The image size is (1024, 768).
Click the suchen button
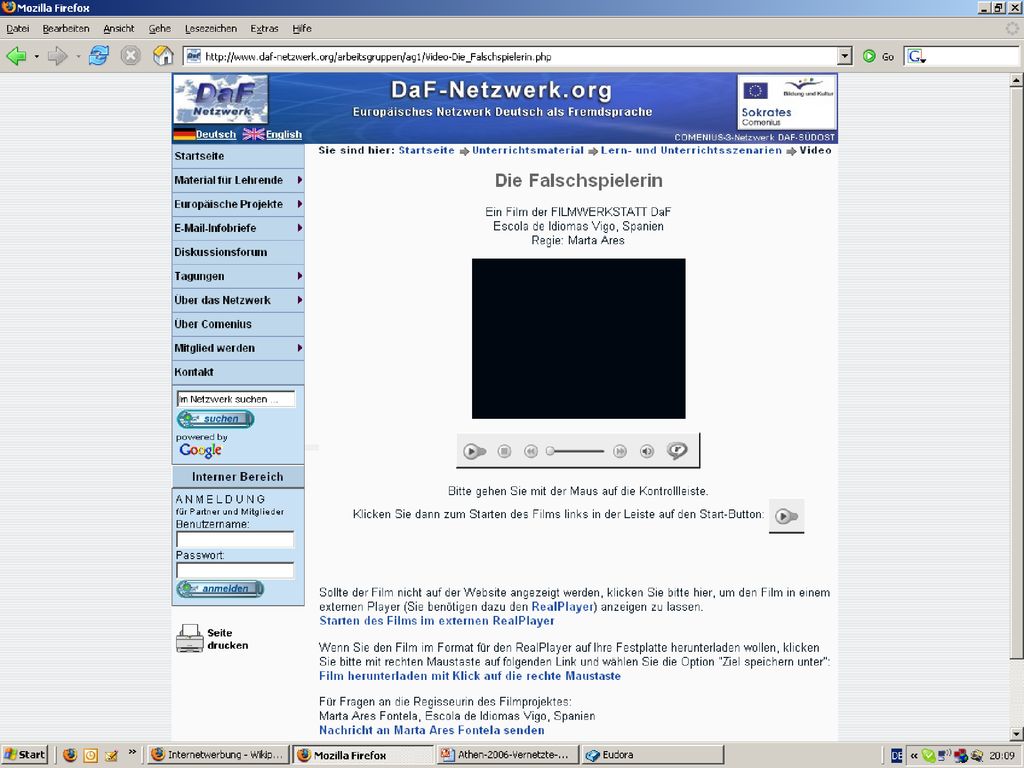(216, 419)
